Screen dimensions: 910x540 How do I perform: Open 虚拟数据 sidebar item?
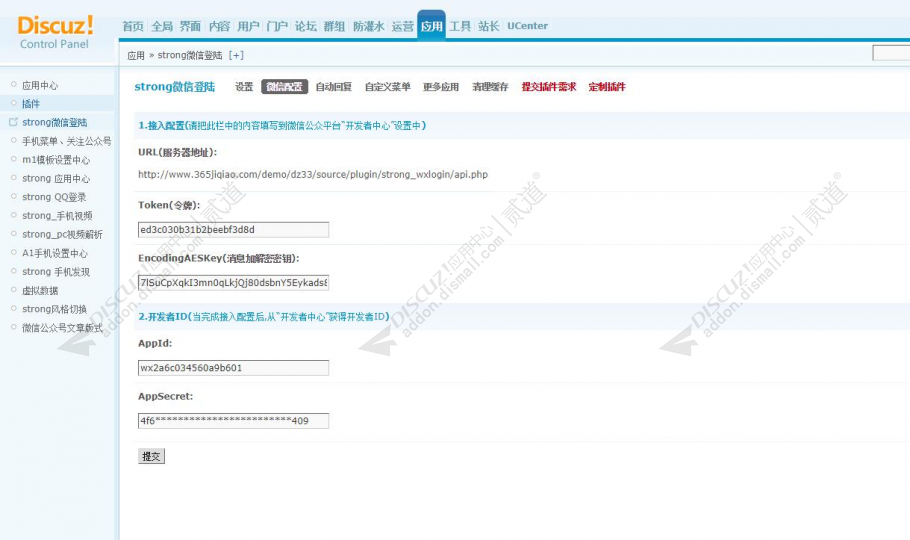click(x=40, y=290)
